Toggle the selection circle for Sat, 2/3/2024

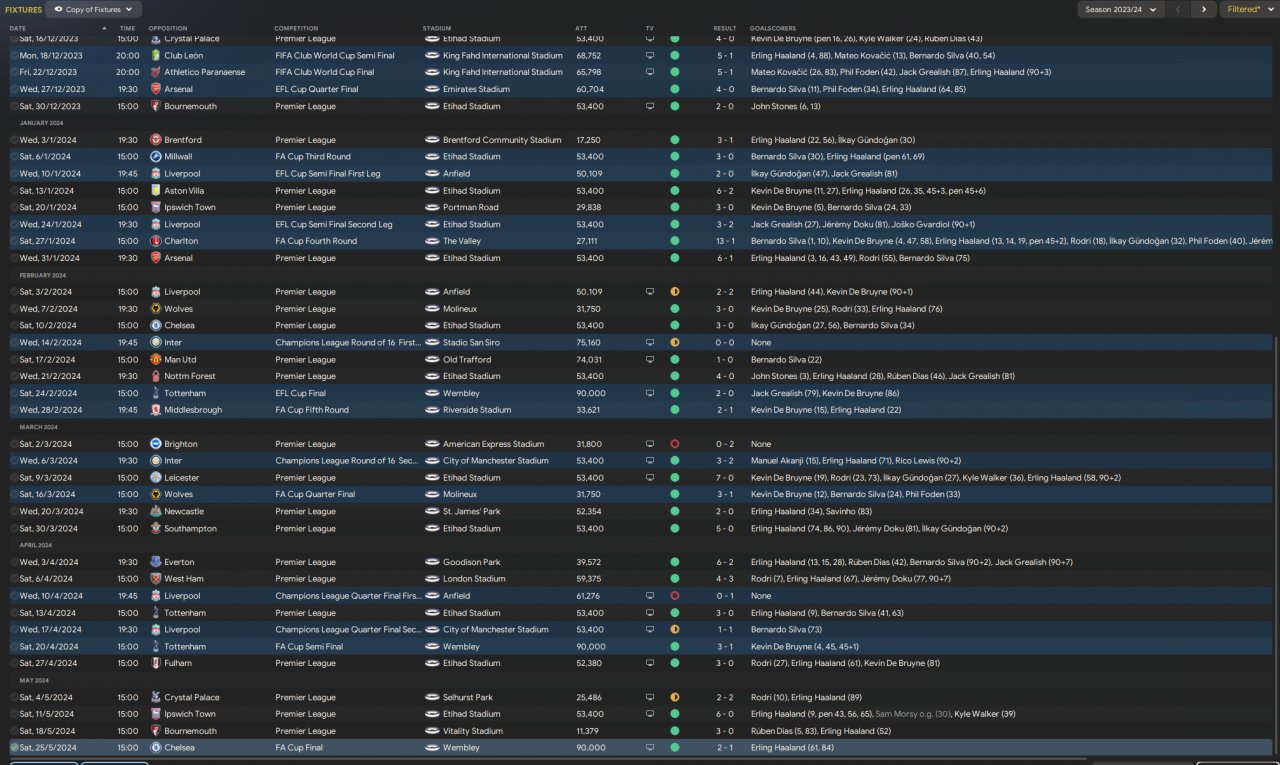(14, 444)
